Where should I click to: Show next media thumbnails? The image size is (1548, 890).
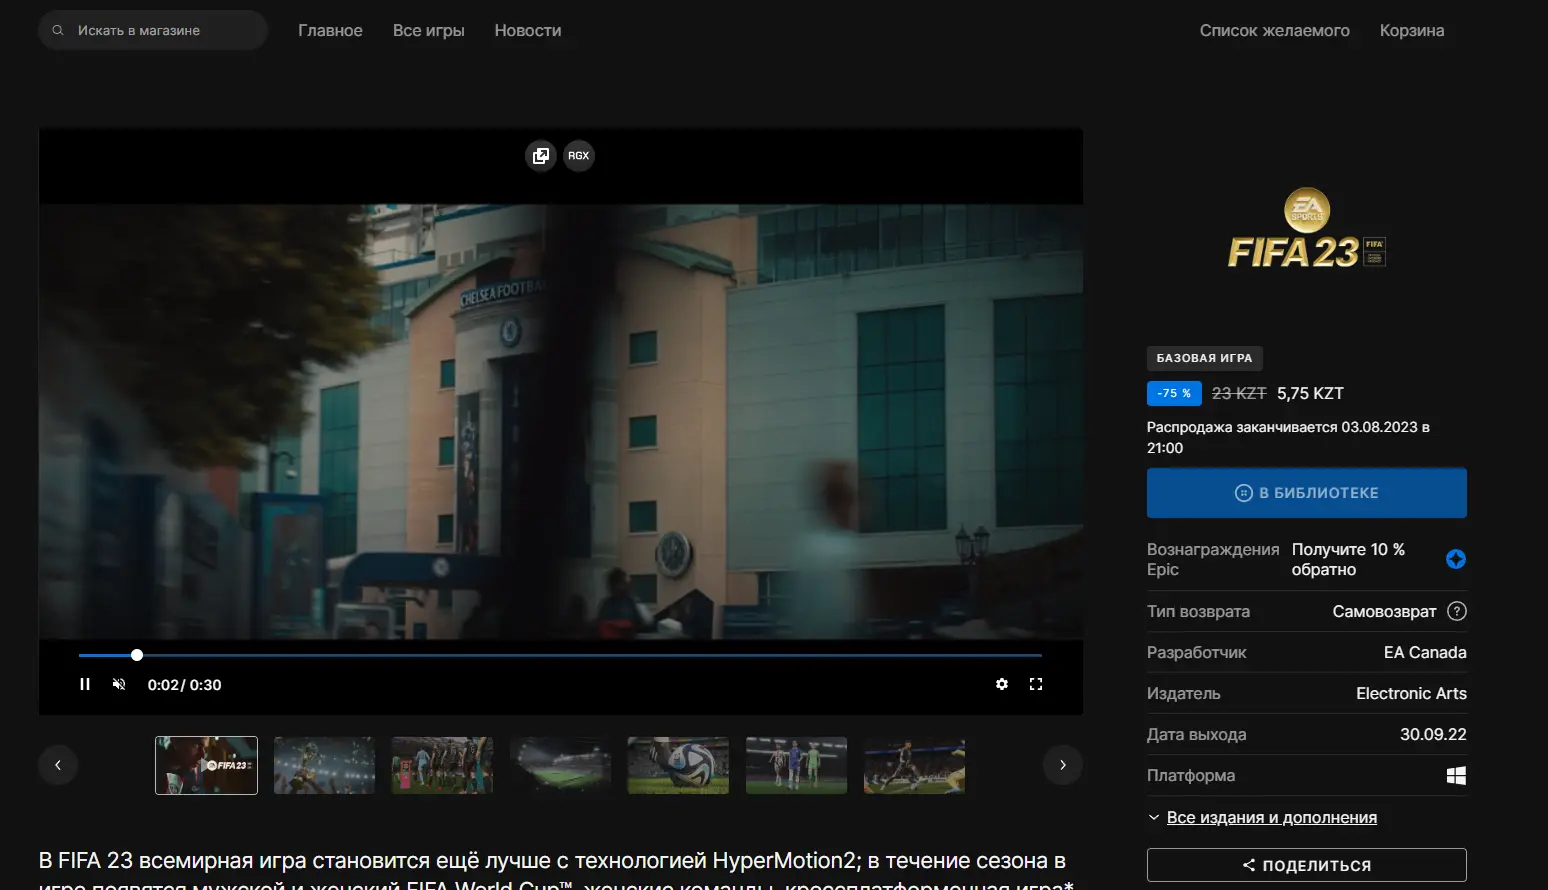1063,765
